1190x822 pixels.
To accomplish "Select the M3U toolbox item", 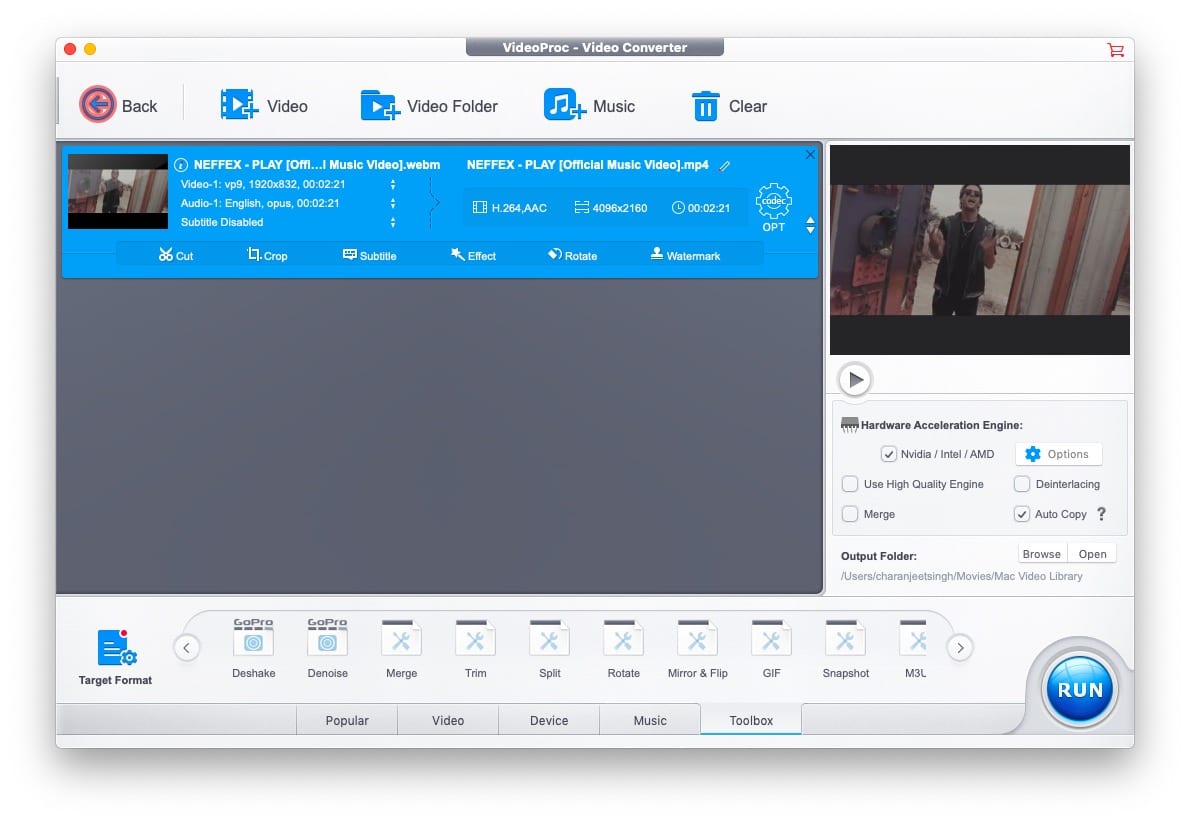I will pyautogui.click(x=915, y=648).
